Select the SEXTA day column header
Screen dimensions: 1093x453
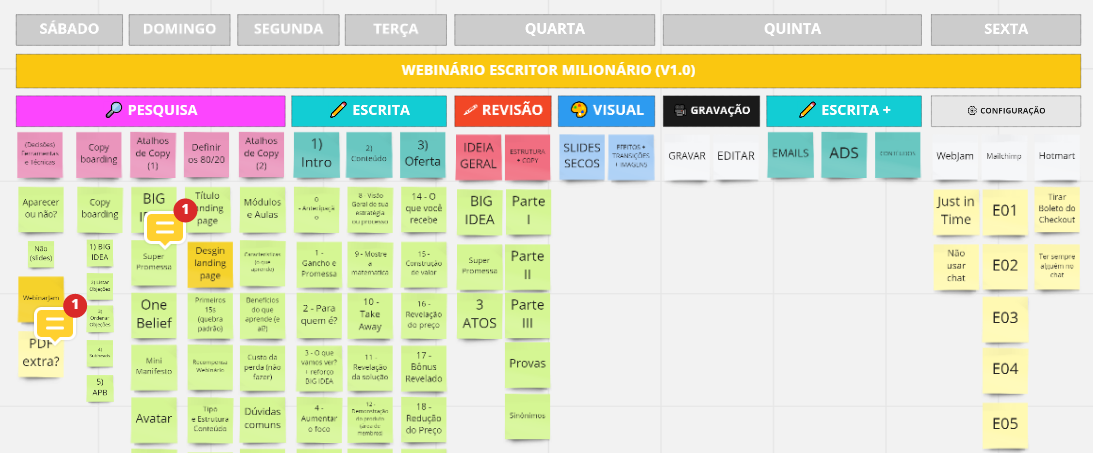(1005, 30)
